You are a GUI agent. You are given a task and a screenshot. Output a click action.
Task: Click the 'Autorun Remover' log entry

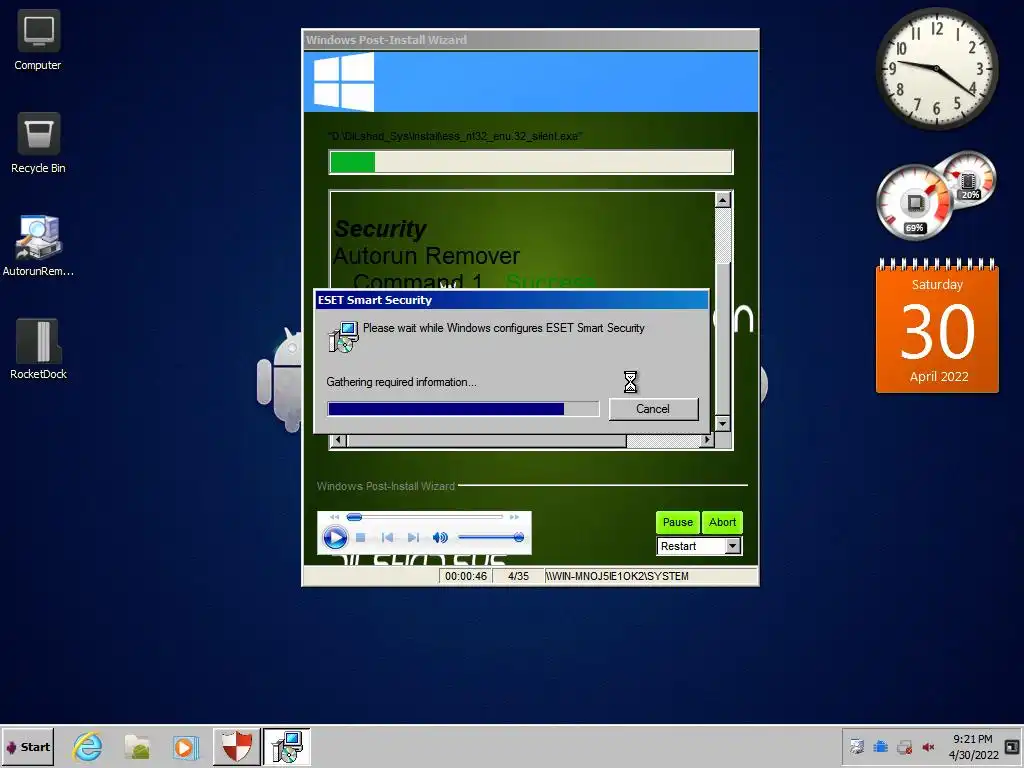426,255
